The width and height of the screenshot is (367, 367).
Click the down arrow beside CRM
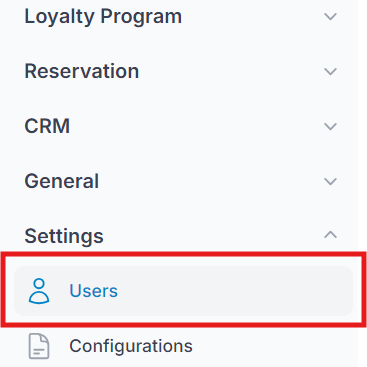point(330,126)
